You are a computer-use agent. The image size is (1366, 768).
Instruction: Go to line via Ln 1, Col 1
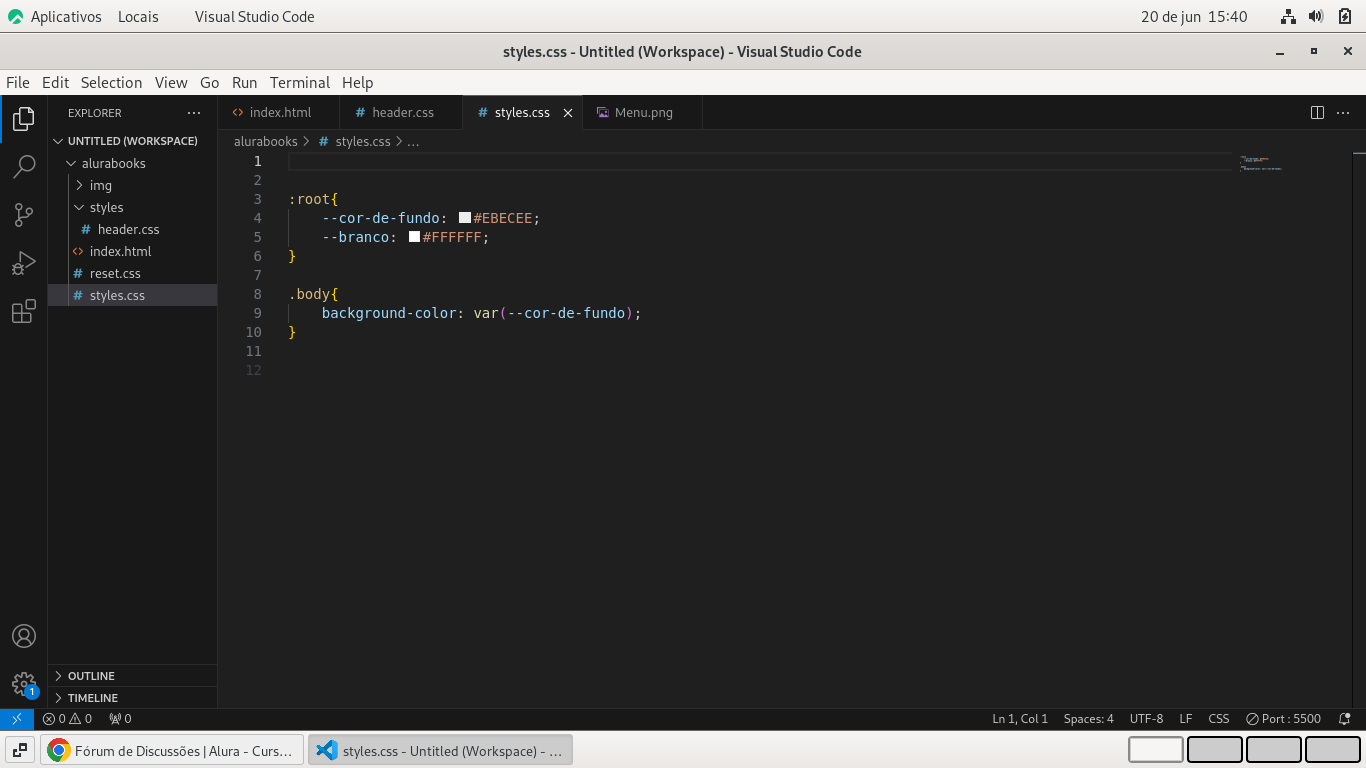point(1020,719)
